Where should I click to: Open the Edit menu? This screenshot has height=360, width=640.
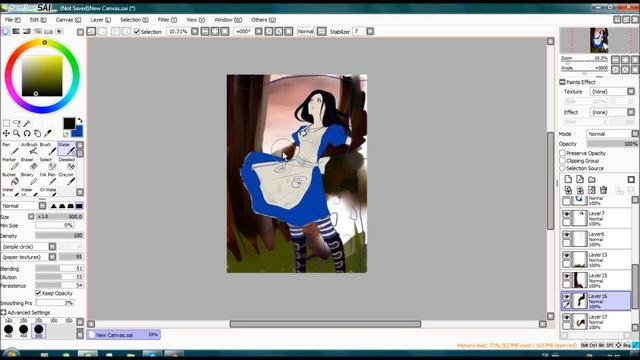[38, 20]
